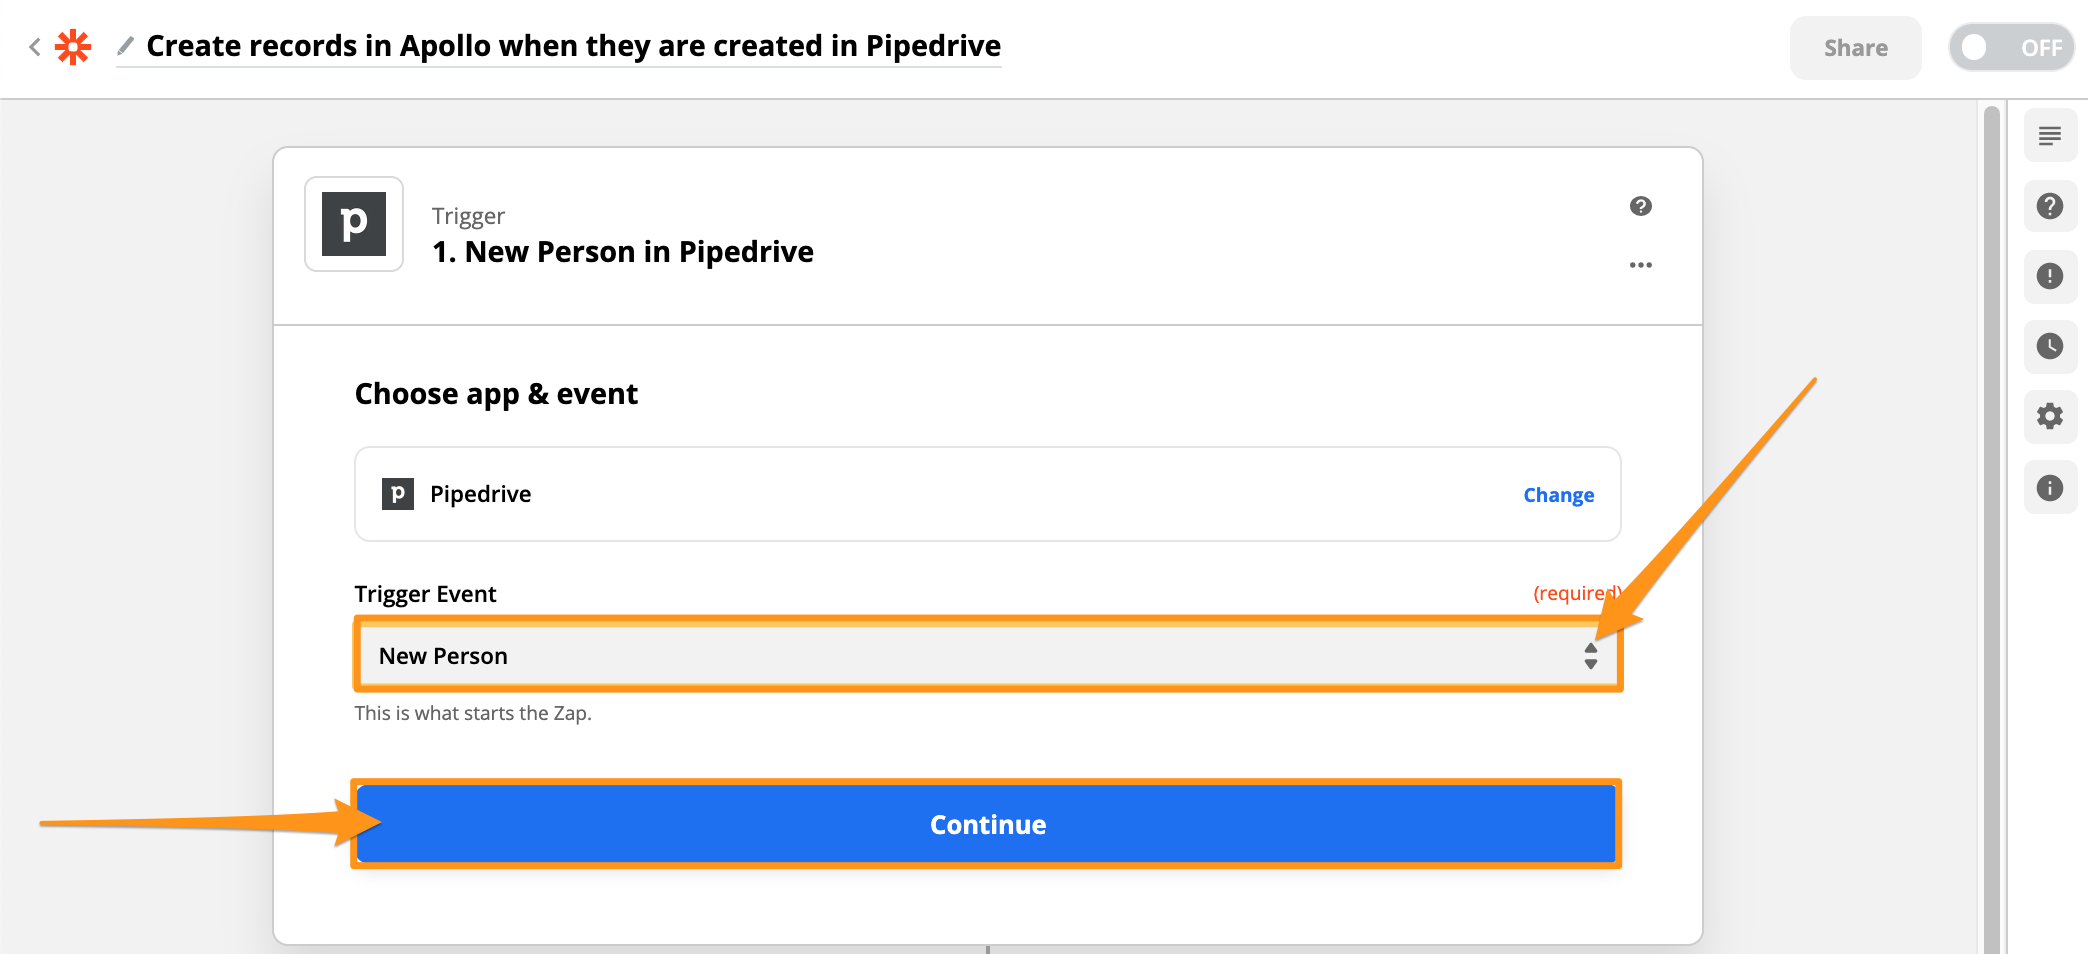Screen dimensions: 2088x954
Task: Click the pencil icon to rename Zap
Action: (x=125, y=46)
